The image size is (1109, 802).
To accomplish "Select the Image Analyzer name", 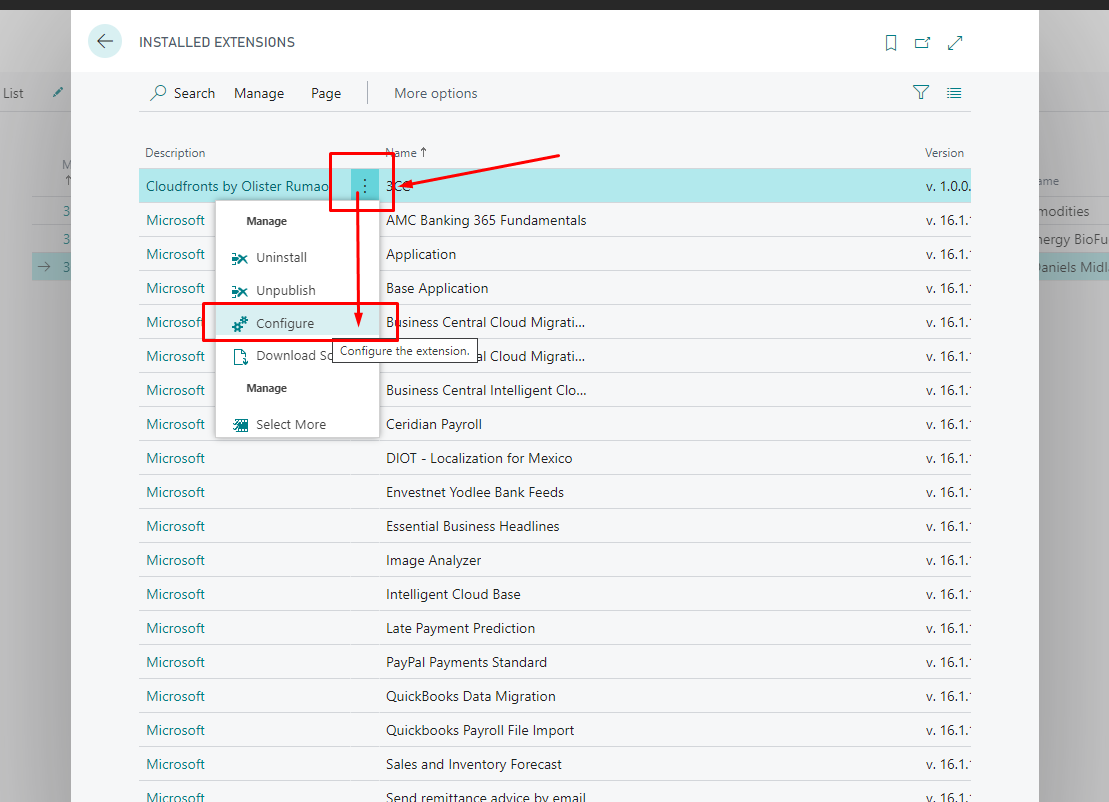I will coord(434,560).
